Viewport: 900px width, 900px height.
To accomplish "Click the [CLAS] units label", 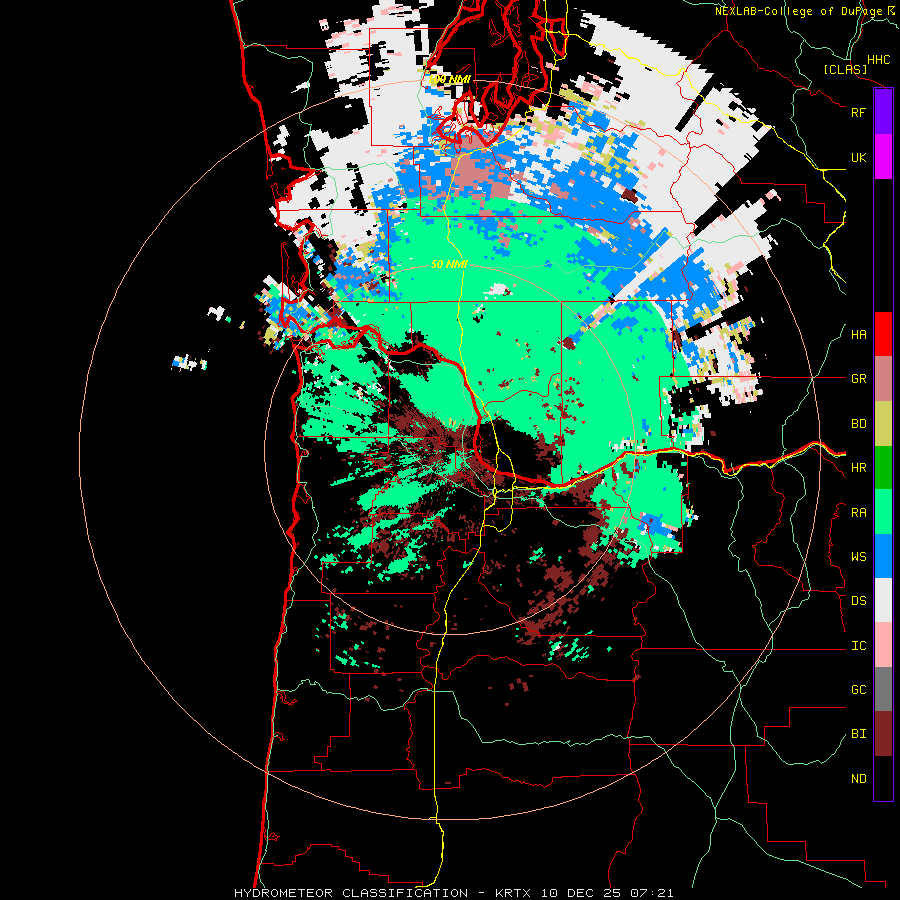I will [x=845, y=69].
